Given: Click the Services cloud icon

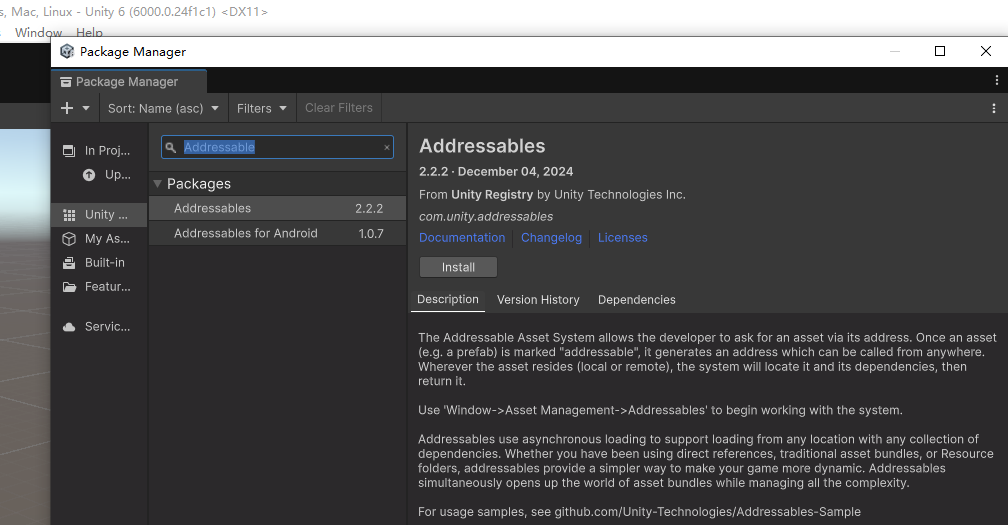Looking at the screenshot, I should click(x=69, y=327).
